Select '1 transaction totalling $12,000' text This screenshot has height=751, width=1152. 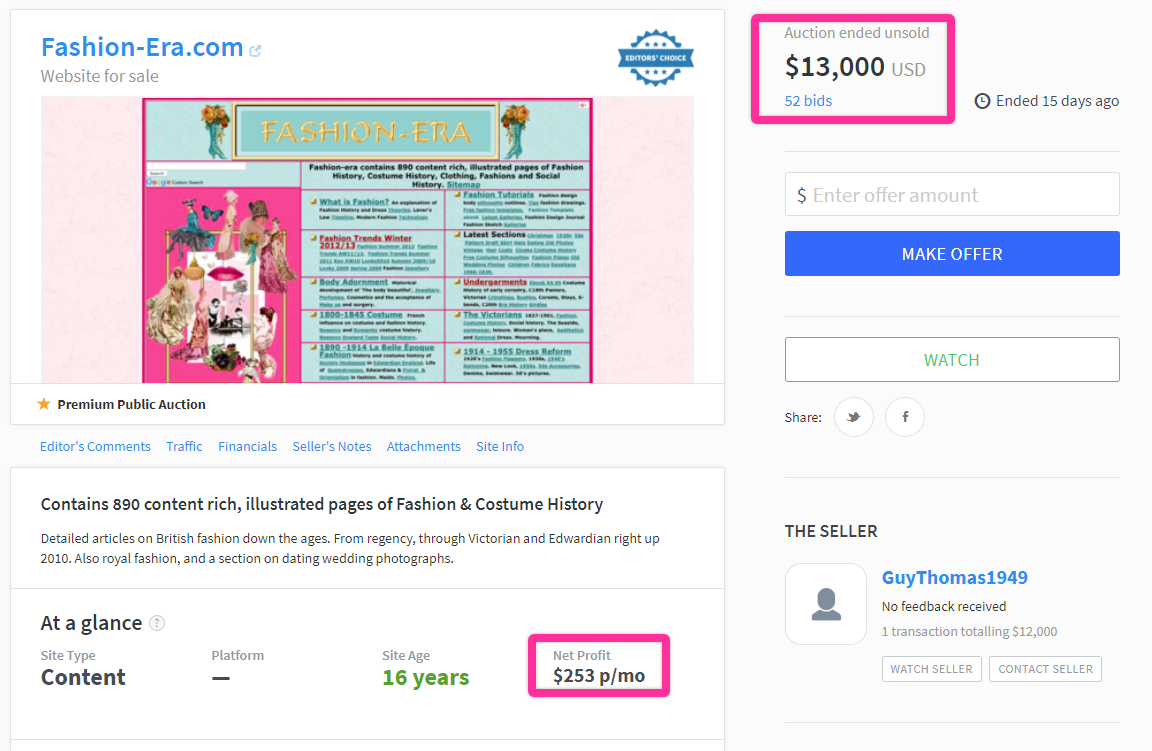click(x=969, y=631)
